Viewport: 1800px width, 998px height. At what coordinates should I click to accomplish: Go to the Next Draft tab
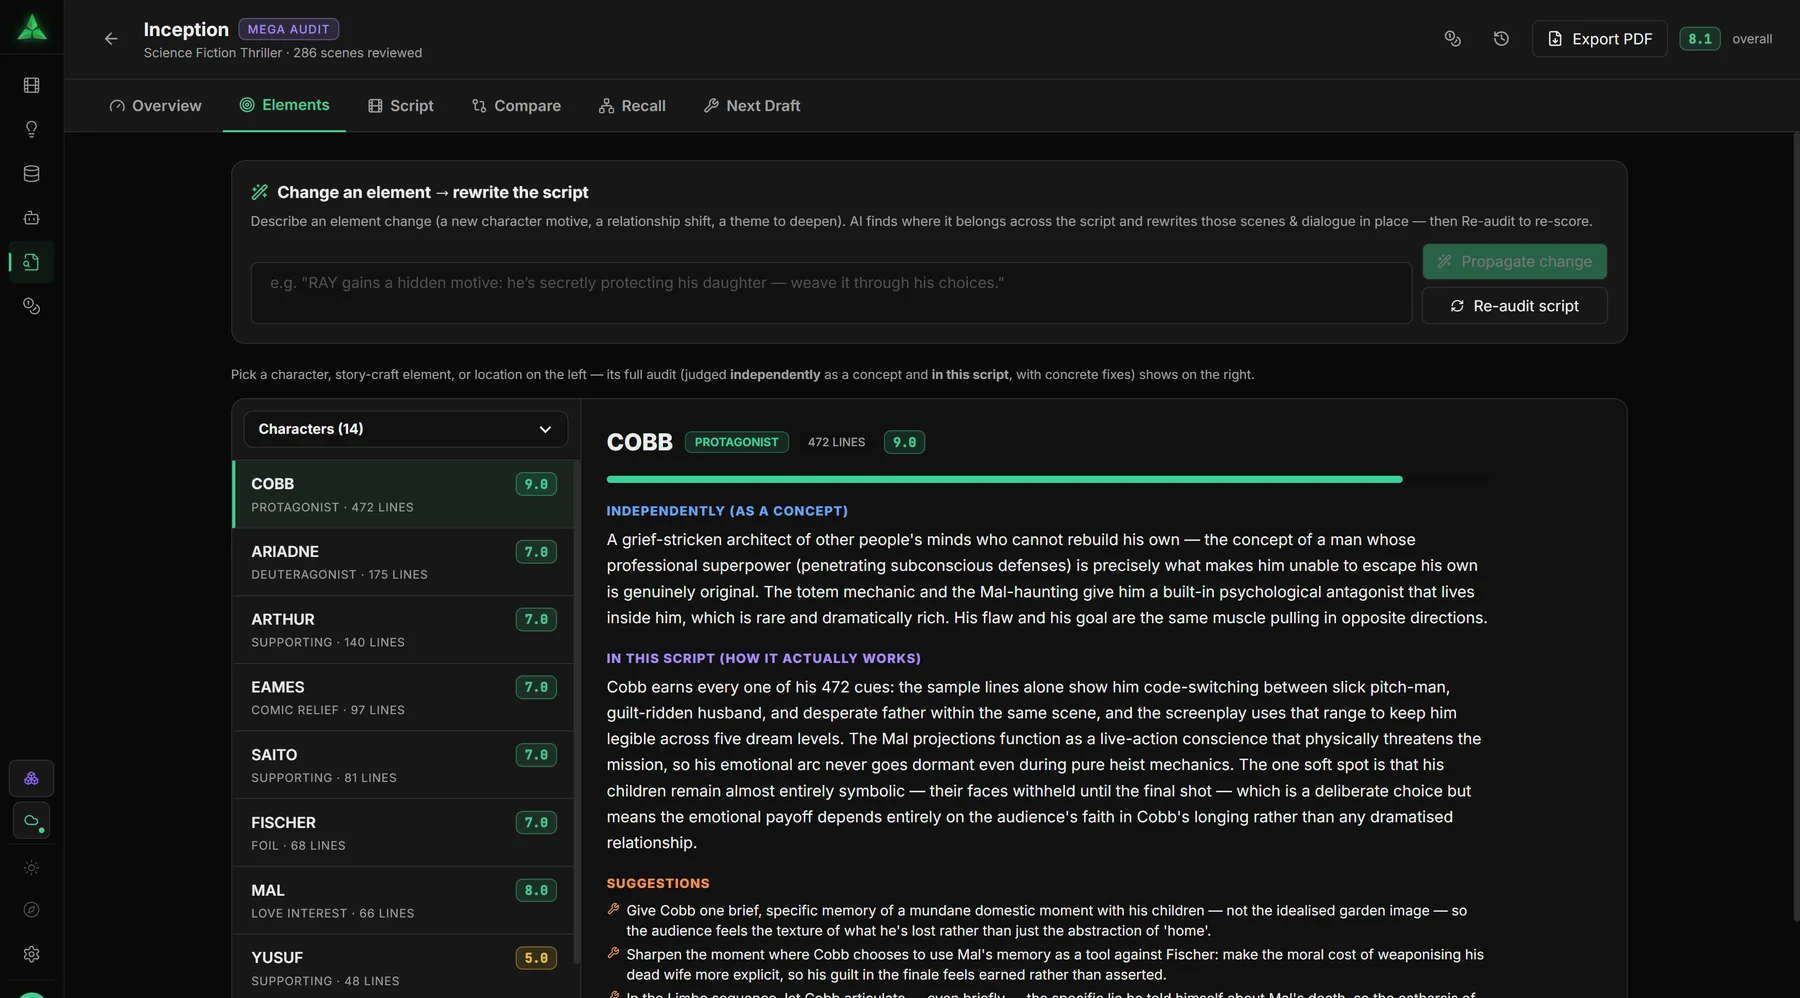pos(752,106)
